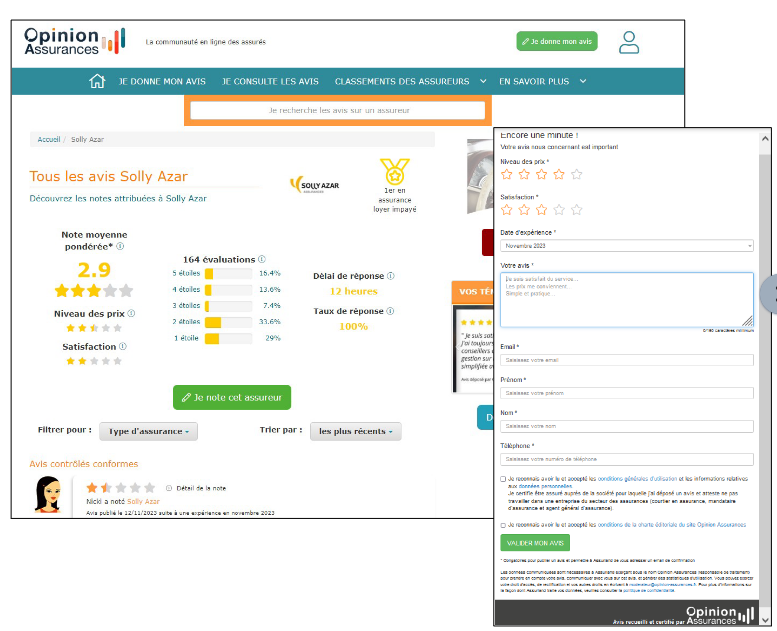Click the Solly Azar company logo
This screenshot has width=777, height=631.
pyautogui.click(x=315, y=185)
